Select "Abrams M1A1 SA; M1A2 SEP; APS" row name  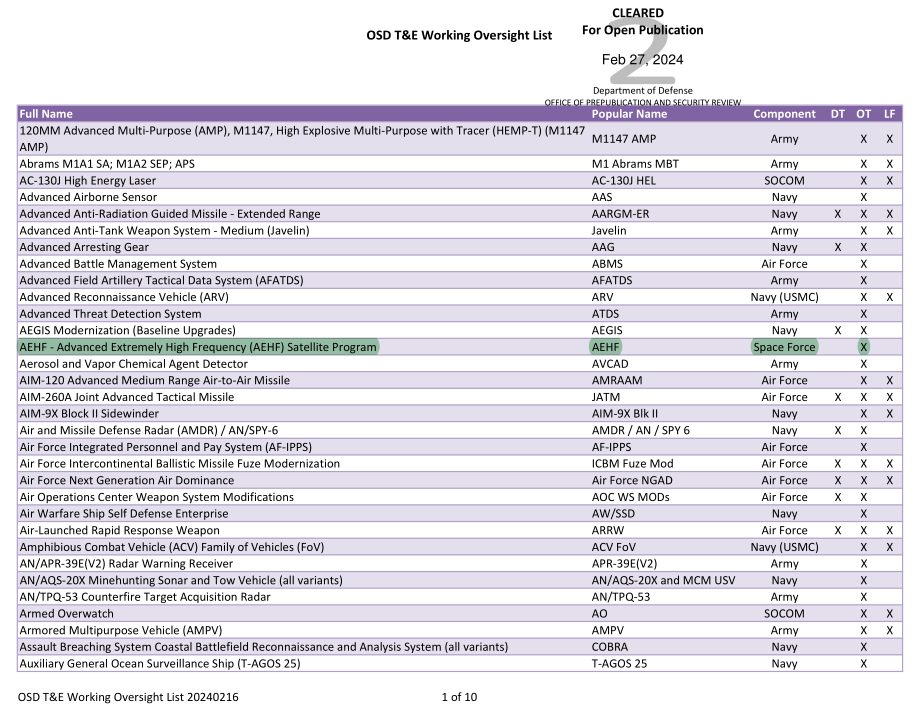tap(107, 164)
